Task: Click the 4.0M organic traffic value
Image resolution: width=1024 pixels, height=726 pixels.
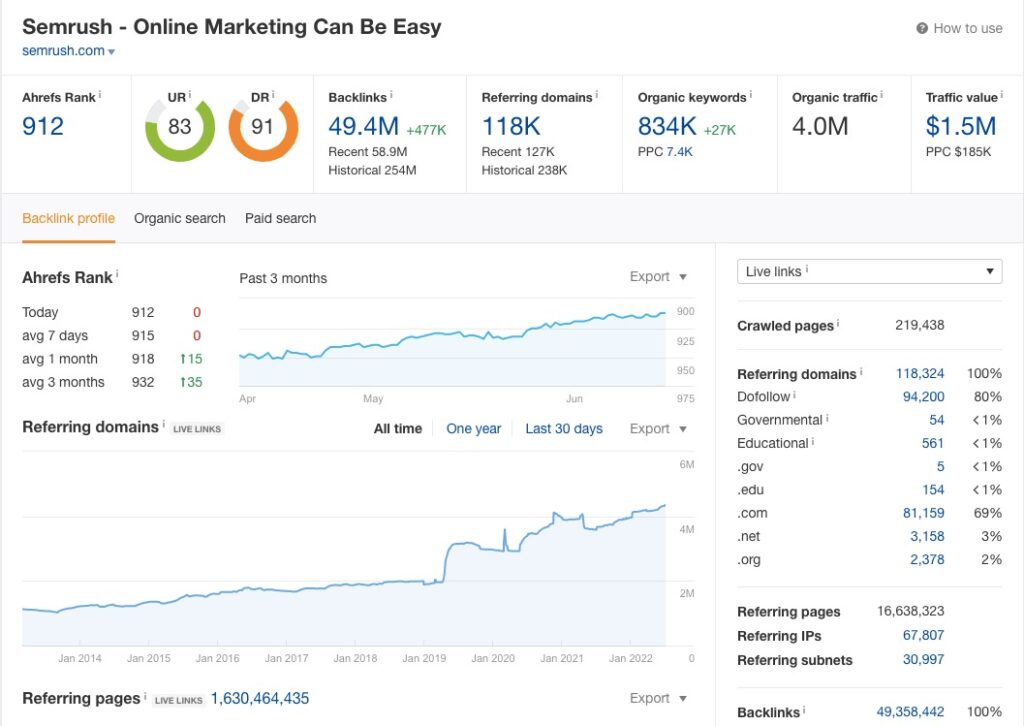Action: point(820,126)
